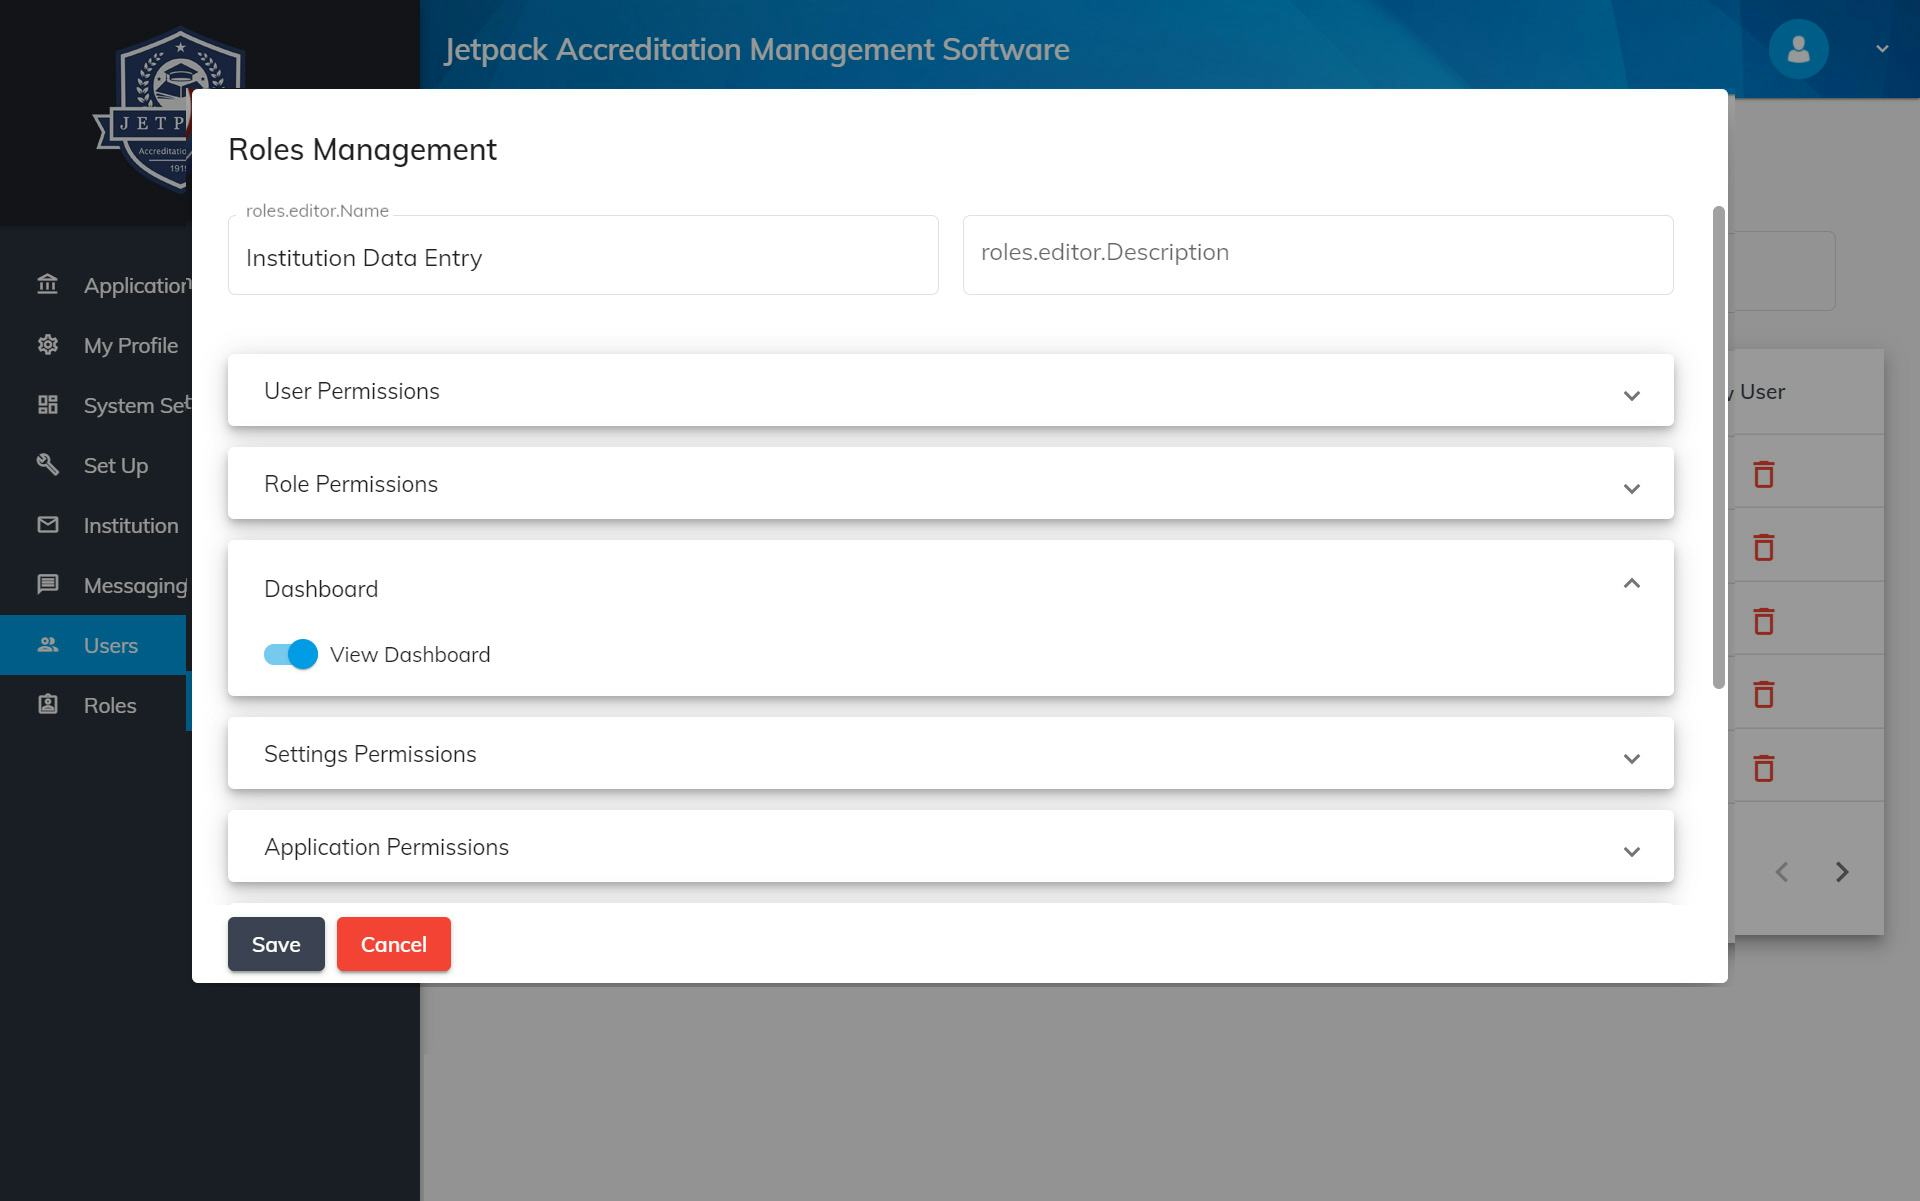The width and height of the screenshot is (1920, 1201).
Task: Click the next page arrow
Action: (1842, 871)
